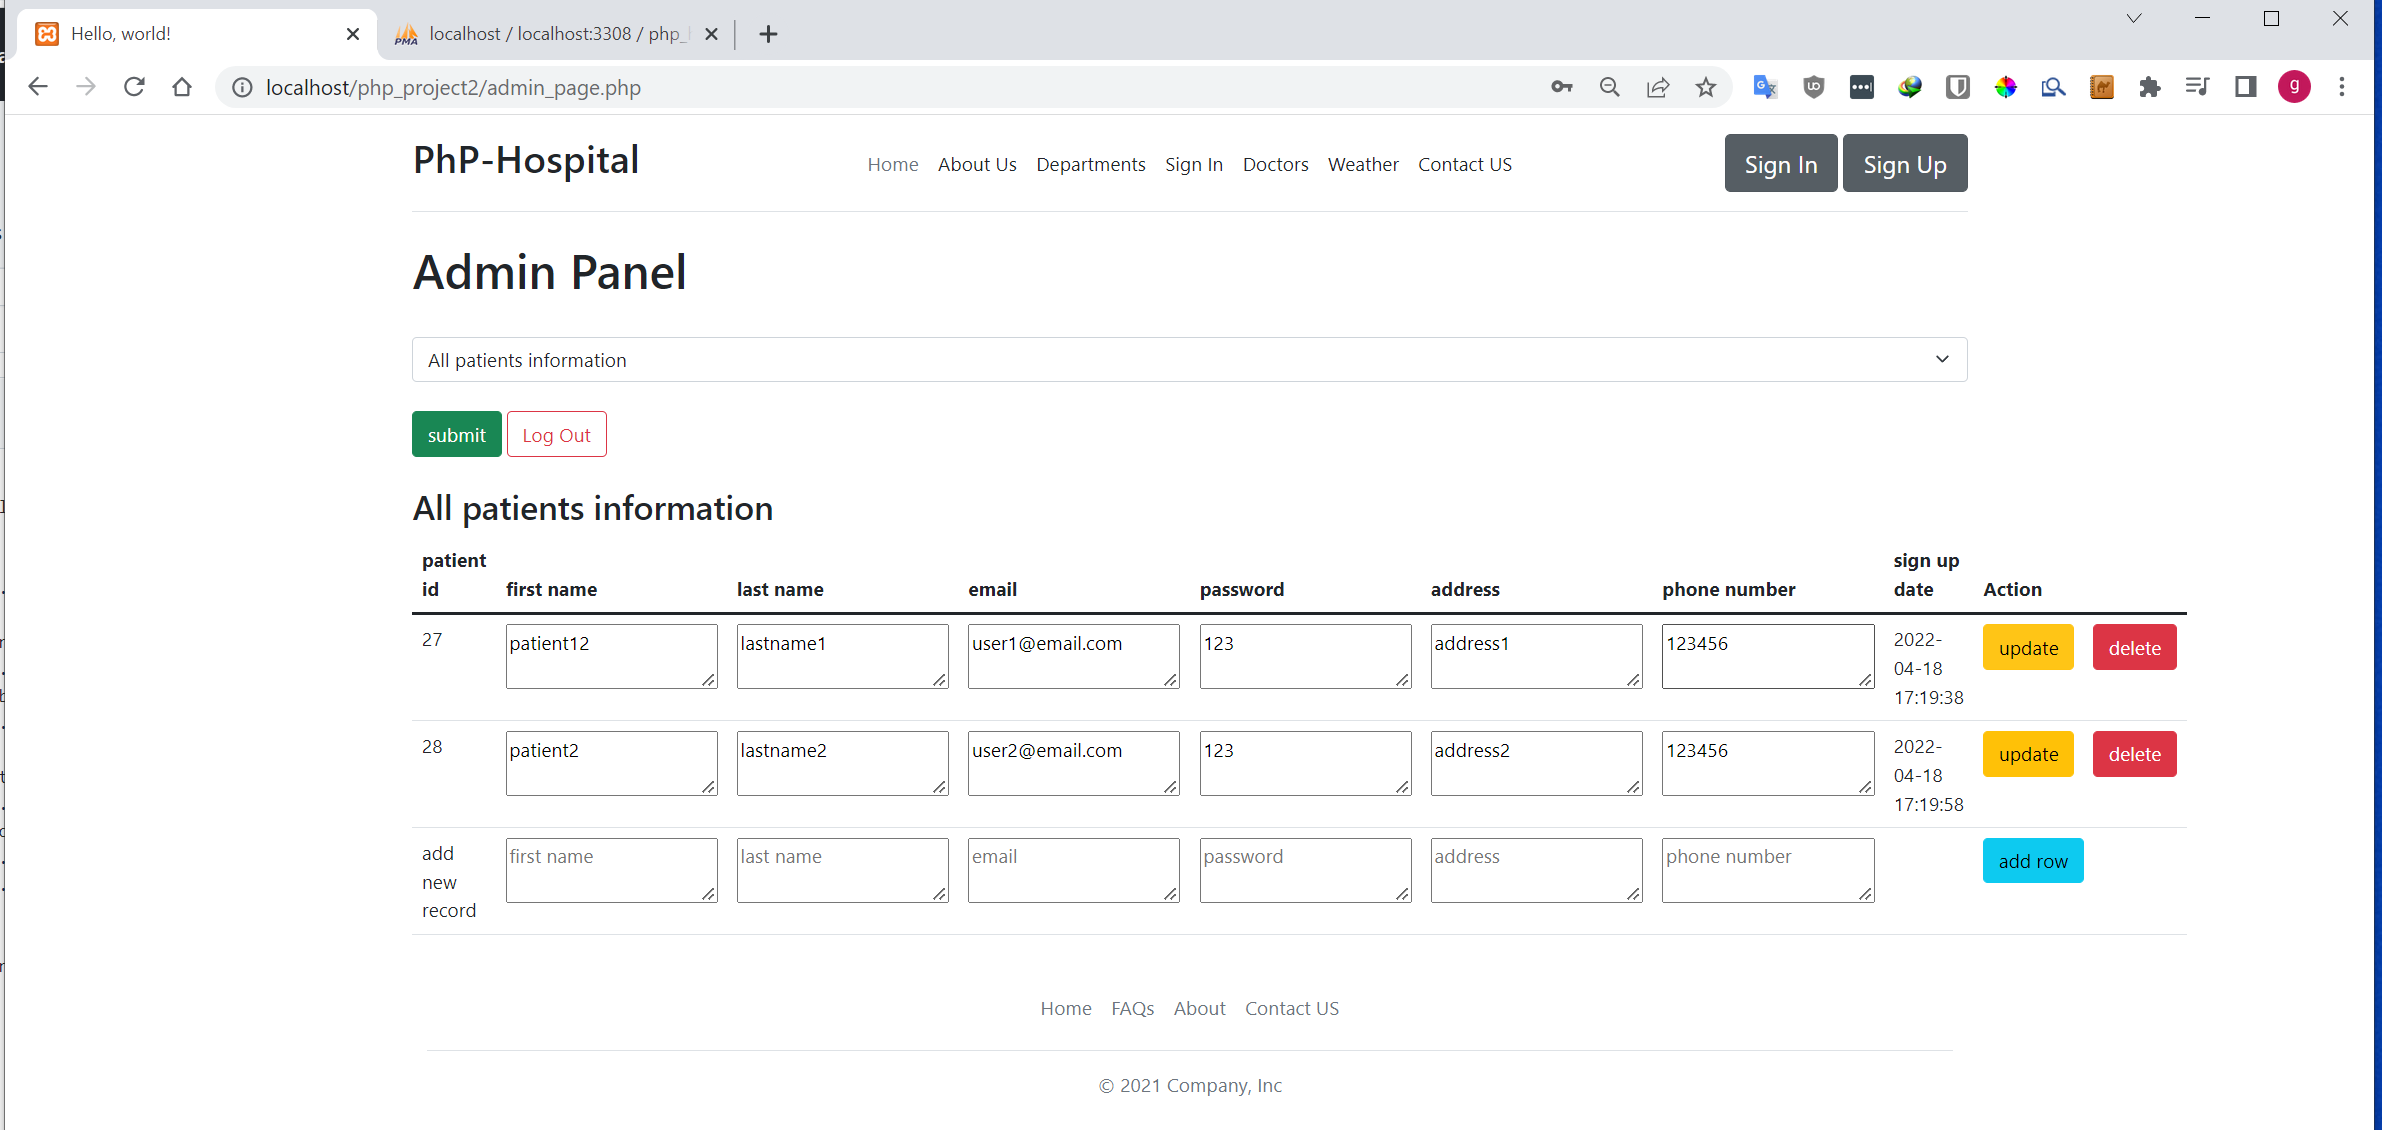Image resolution: width=2382 pixels, height=1130 pixels.
Task: Expand the All patients information dropdown
Action: pyautogui.click(x=1189, y=360)
